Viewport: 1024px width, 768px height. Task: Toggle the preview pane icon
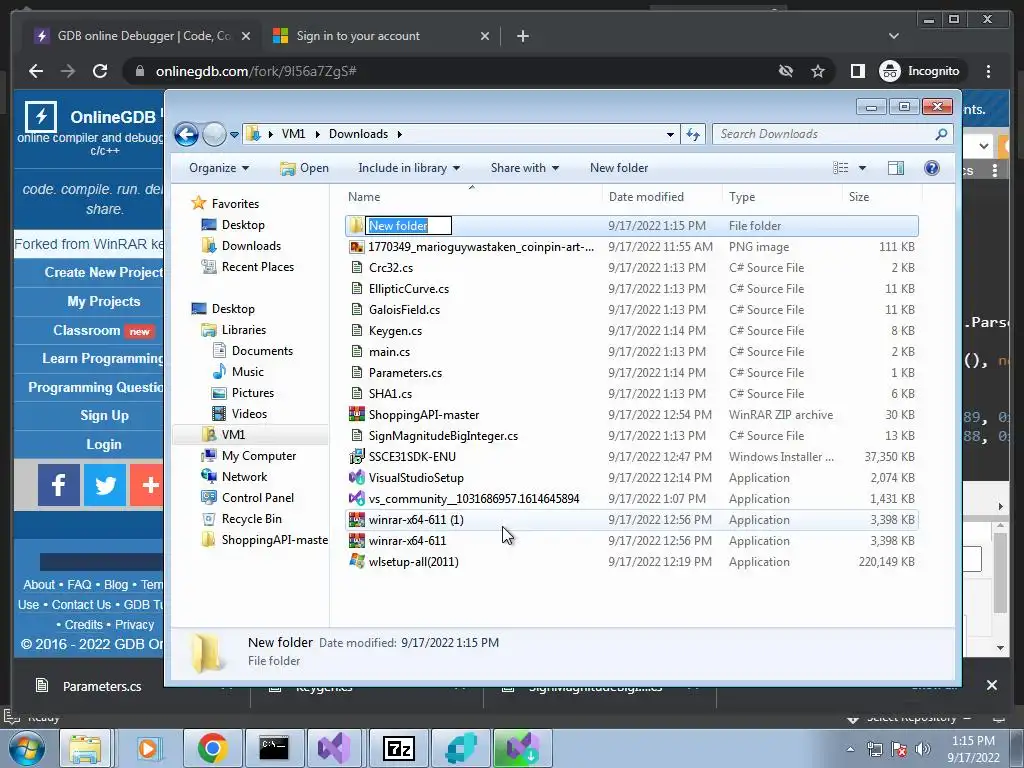(x=896, y=168)
